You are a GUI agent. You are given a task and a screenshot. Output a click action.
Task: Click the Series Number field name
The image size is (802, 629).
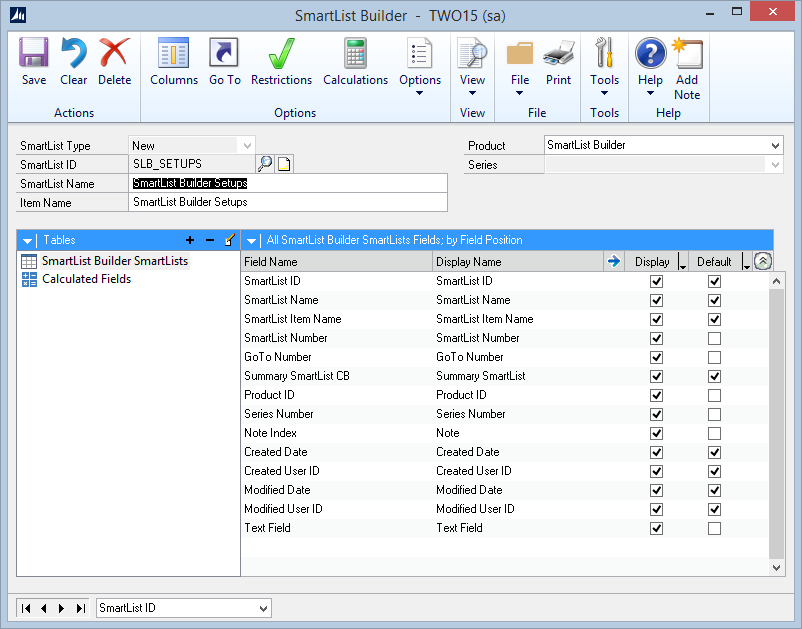(x=279, y=414)
